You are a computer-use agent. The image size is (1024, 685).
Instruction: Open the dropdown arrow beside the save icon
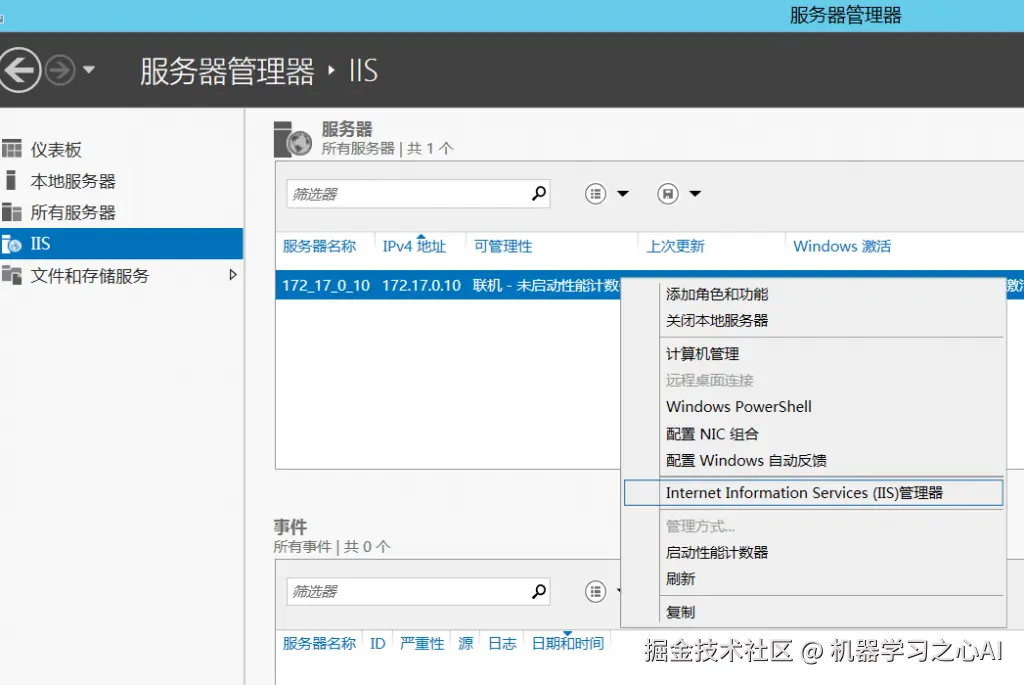click(x=694, y=193)
